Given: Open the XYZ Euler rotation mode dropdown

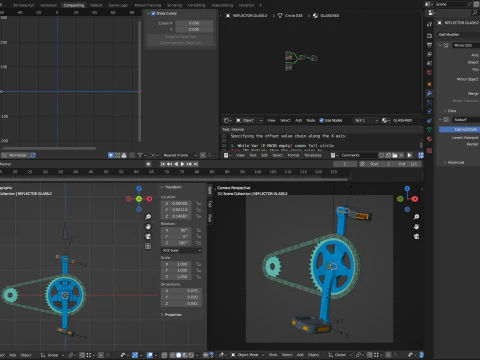Looking at the screenshot, I should click(x=181, y=250).
